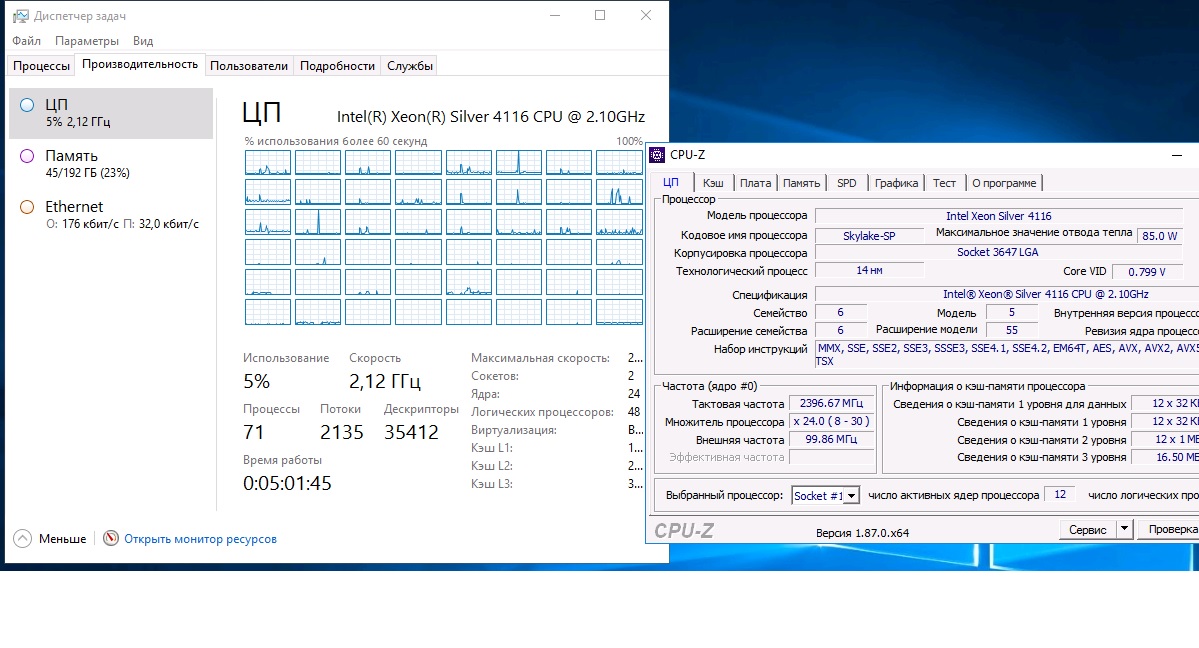Click the 0.799 V Core VID field
This screenshot has height=648, width=1199.
coord(1147,272)
